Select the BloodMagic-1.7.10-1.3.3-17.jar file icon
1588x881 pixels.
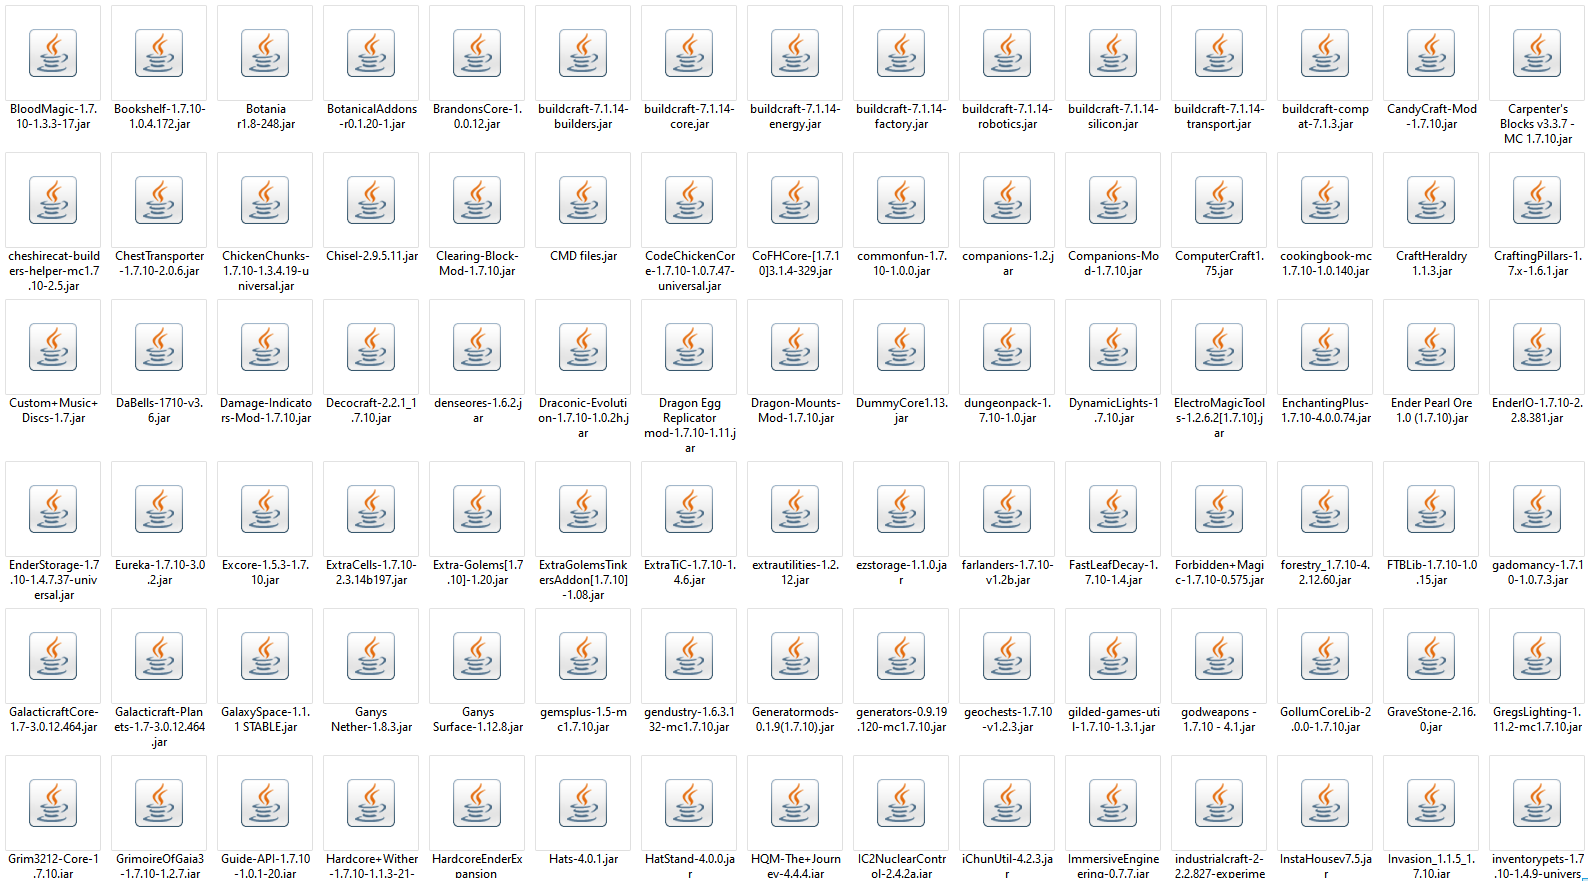(53, 53)
